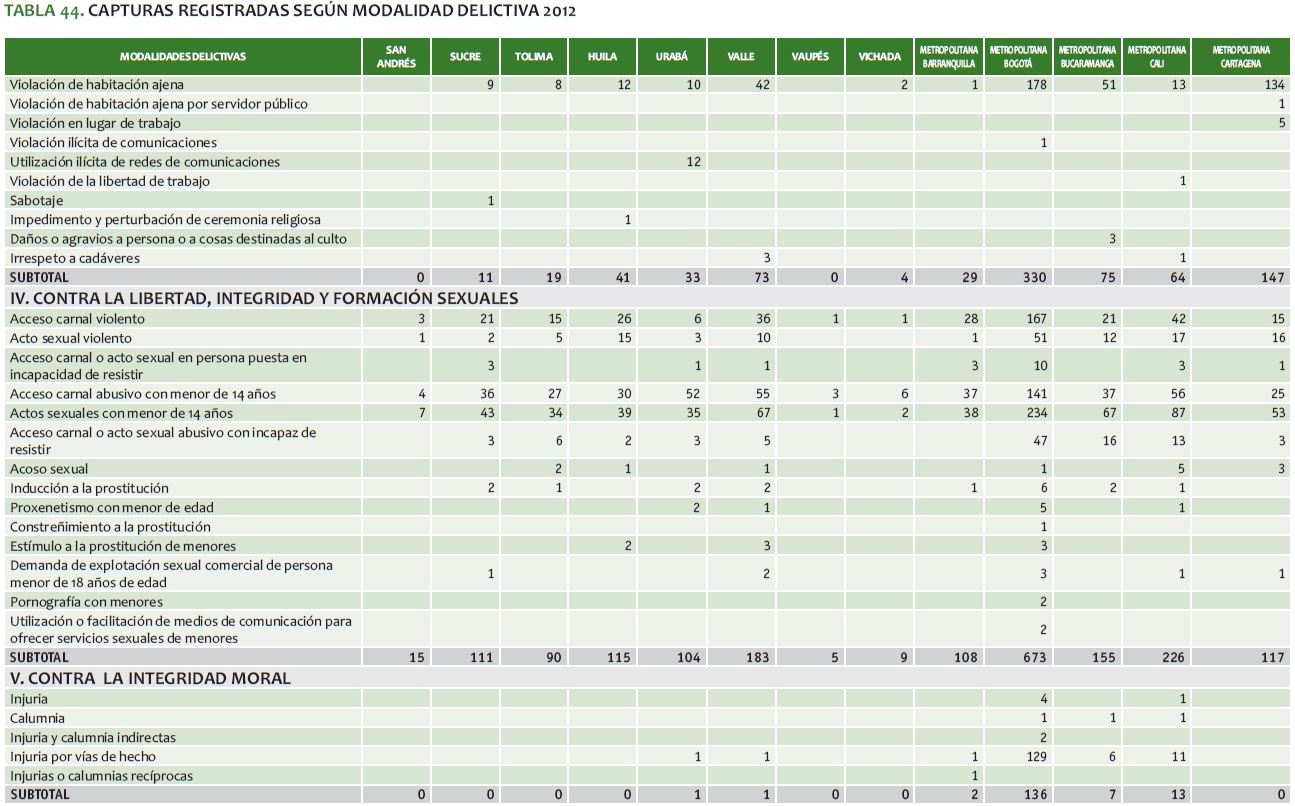Click the "Irrespeto a cadáveres" row label

(x=75, y=258)
